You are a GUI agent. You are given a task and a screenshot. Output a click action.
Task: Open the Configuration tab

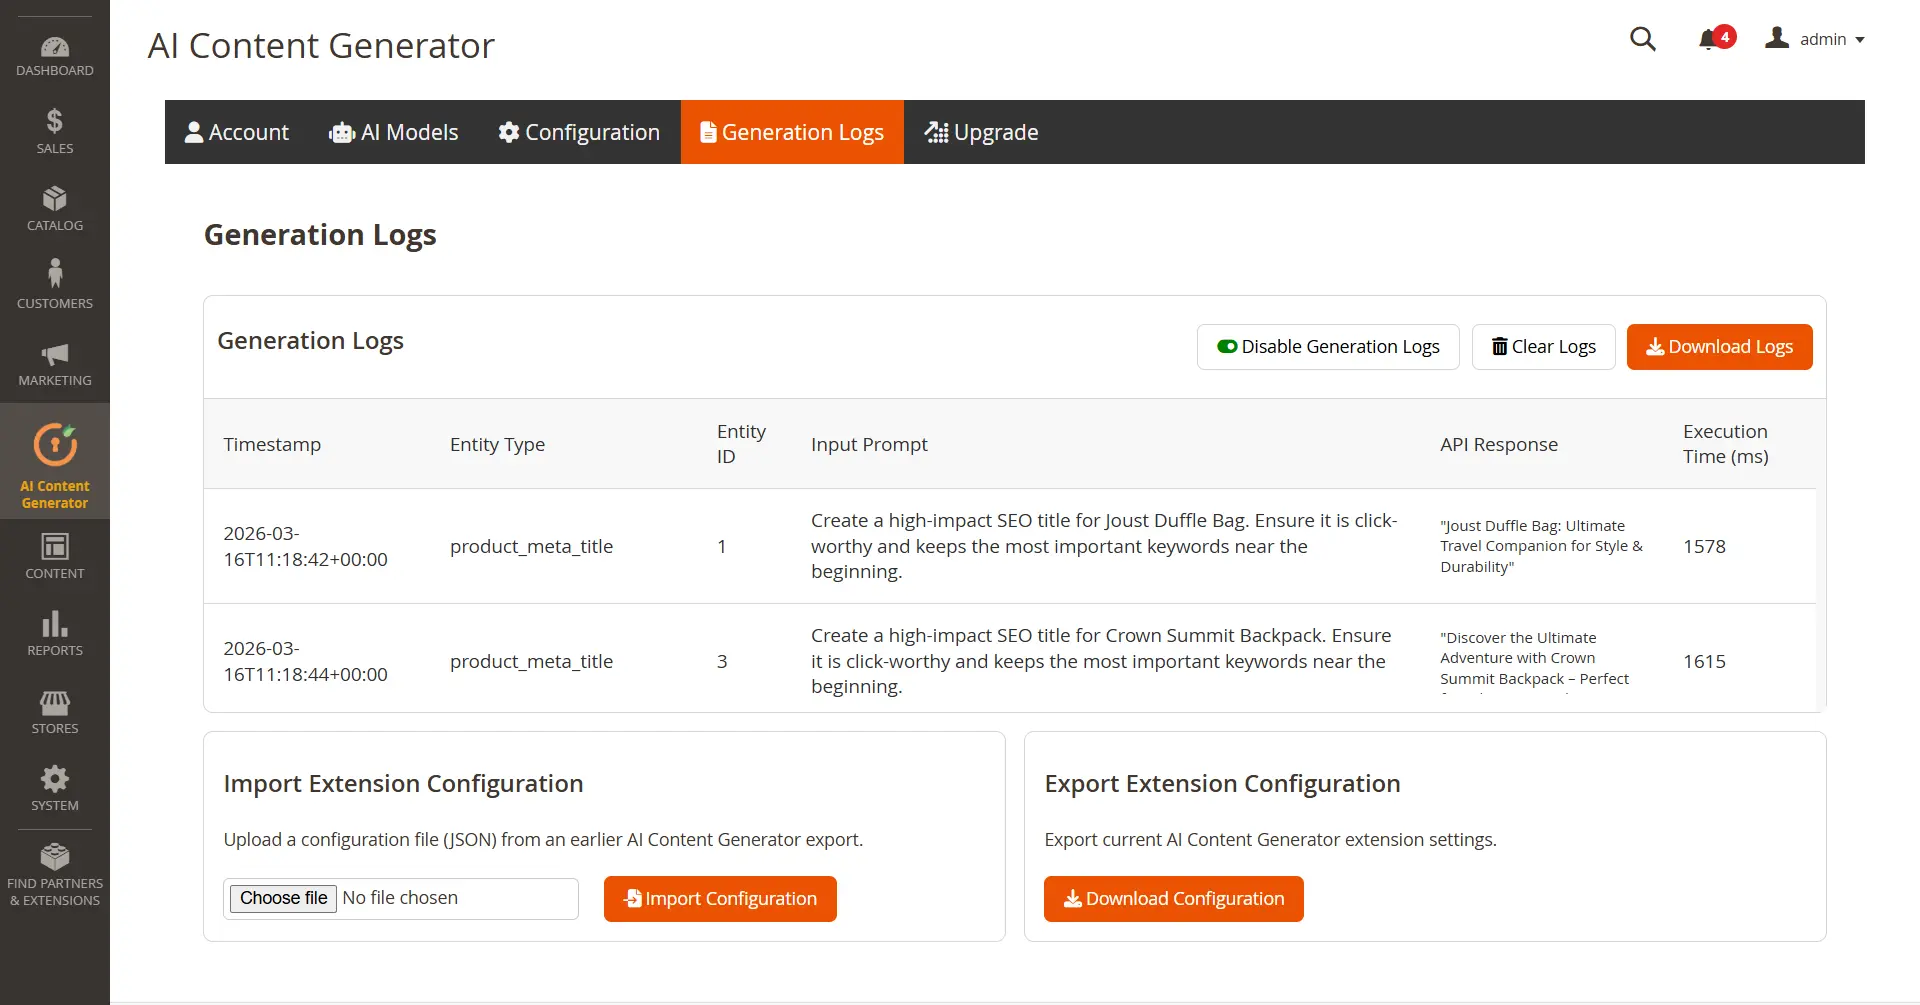578,131
